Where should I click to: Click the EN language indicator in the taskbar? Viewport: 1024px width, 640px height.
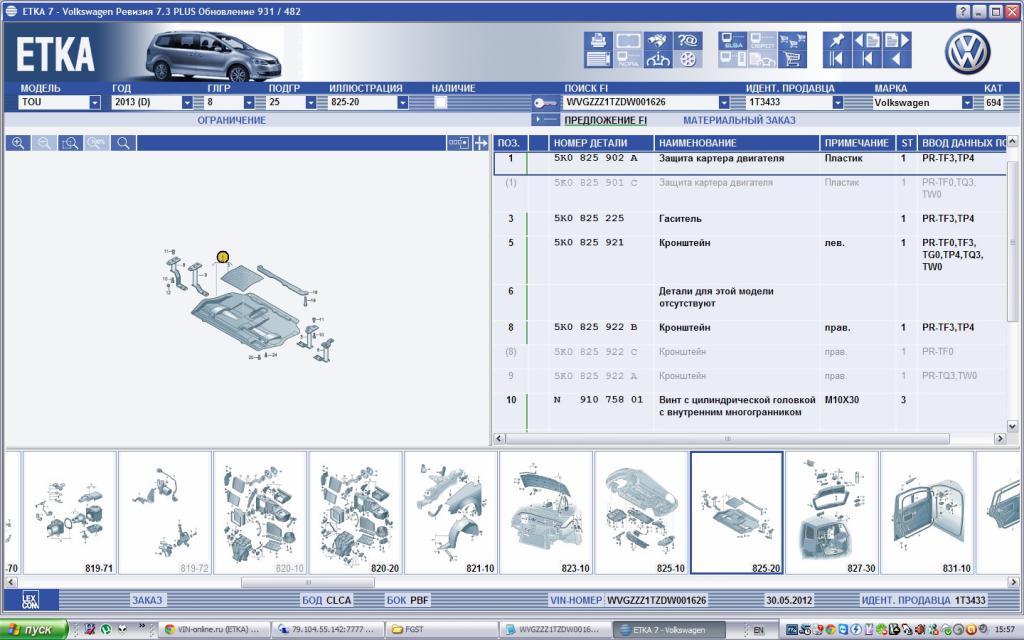758,630
